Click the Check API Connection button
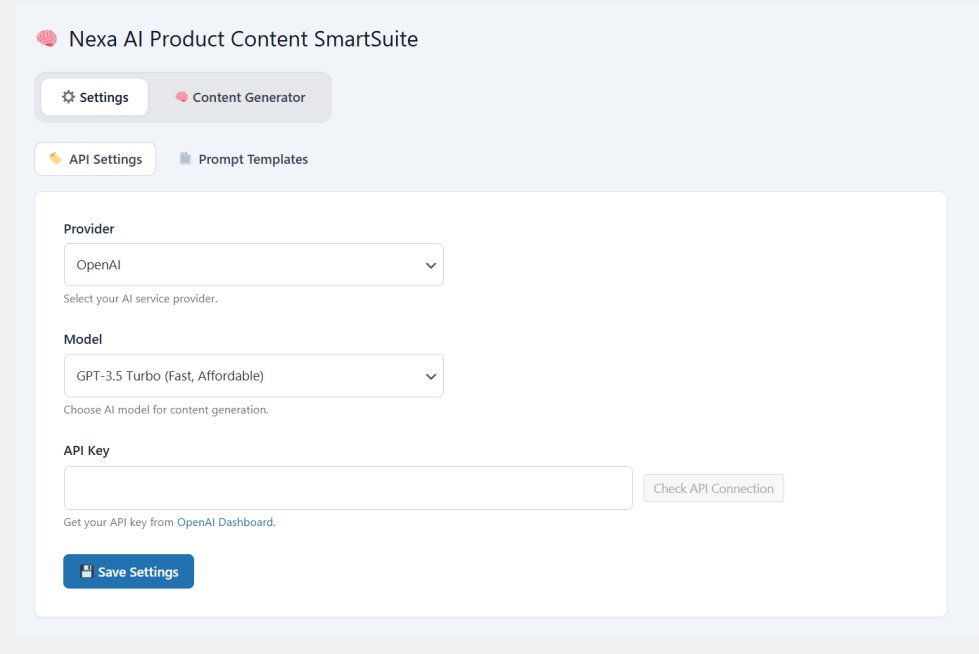Screen dimensions: 979x654 coord(714,488)
